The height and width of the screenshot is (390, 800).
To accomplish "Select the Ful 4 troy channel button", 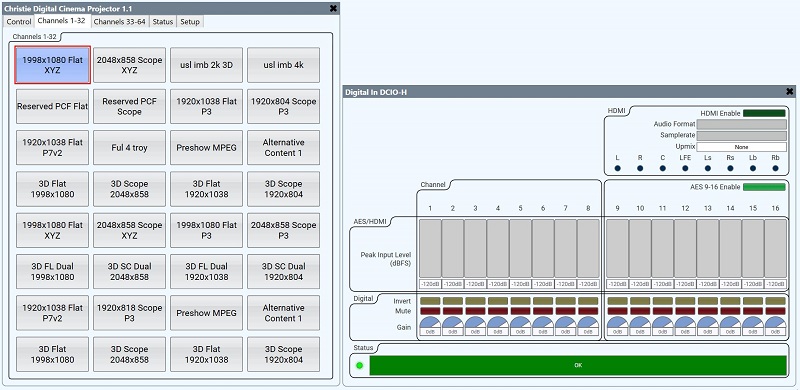I will click(x=130, y=148).
